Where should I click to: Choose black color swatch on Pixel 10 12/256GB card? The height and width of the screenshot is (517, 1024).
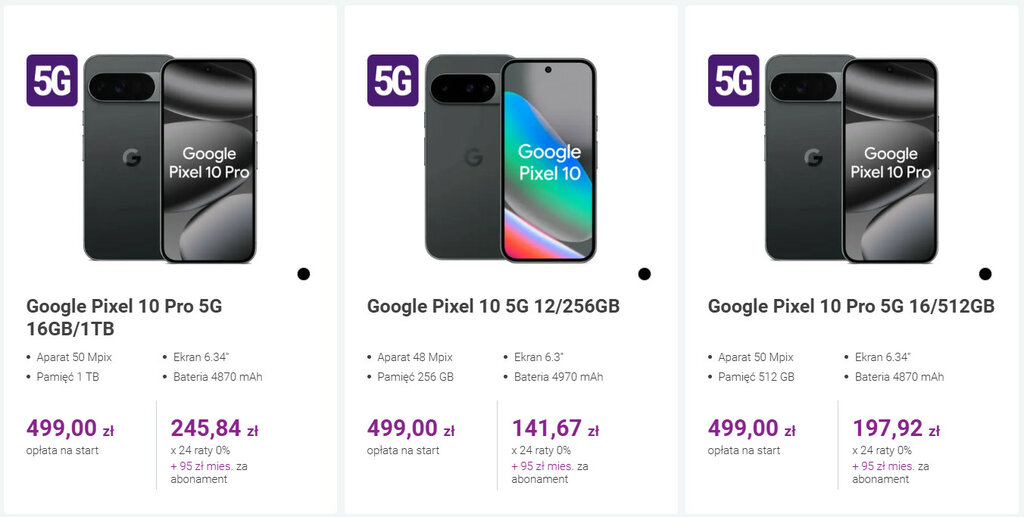pyautogui.click(x=644, y=273)
